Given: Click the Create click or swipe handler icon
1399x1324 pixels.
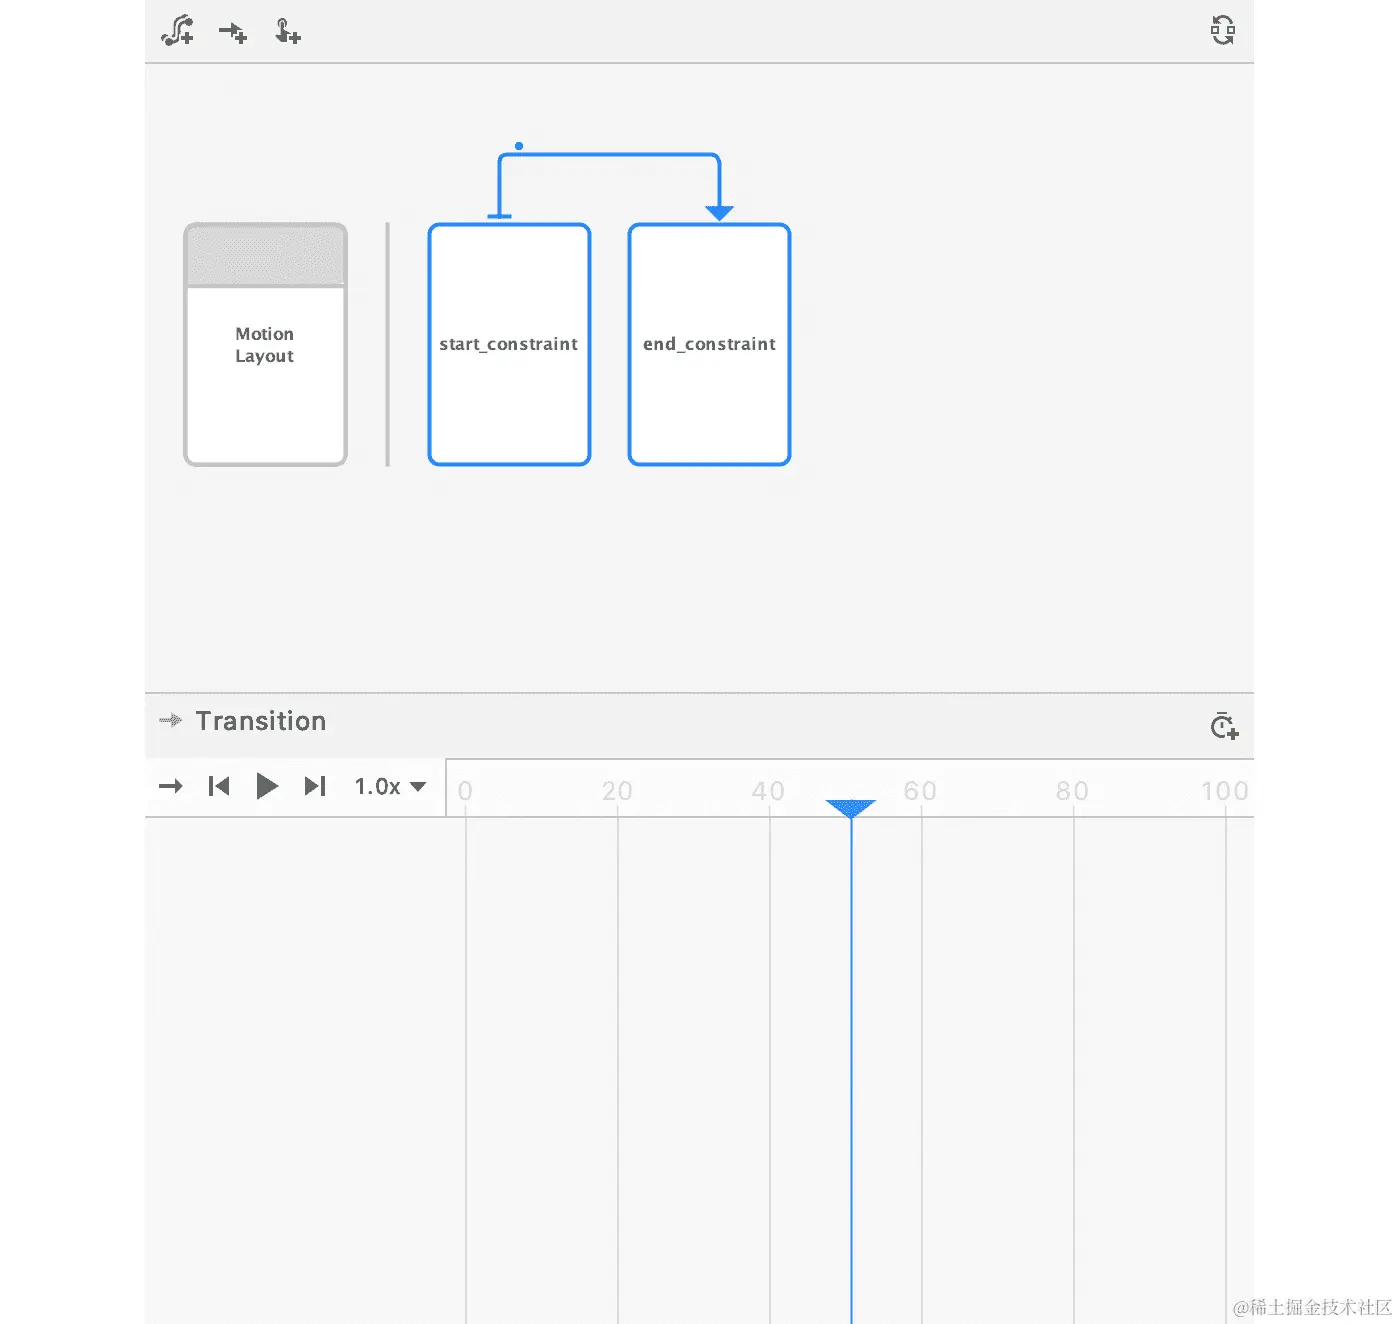Looking at the screenshot, I should coord(288,32).
